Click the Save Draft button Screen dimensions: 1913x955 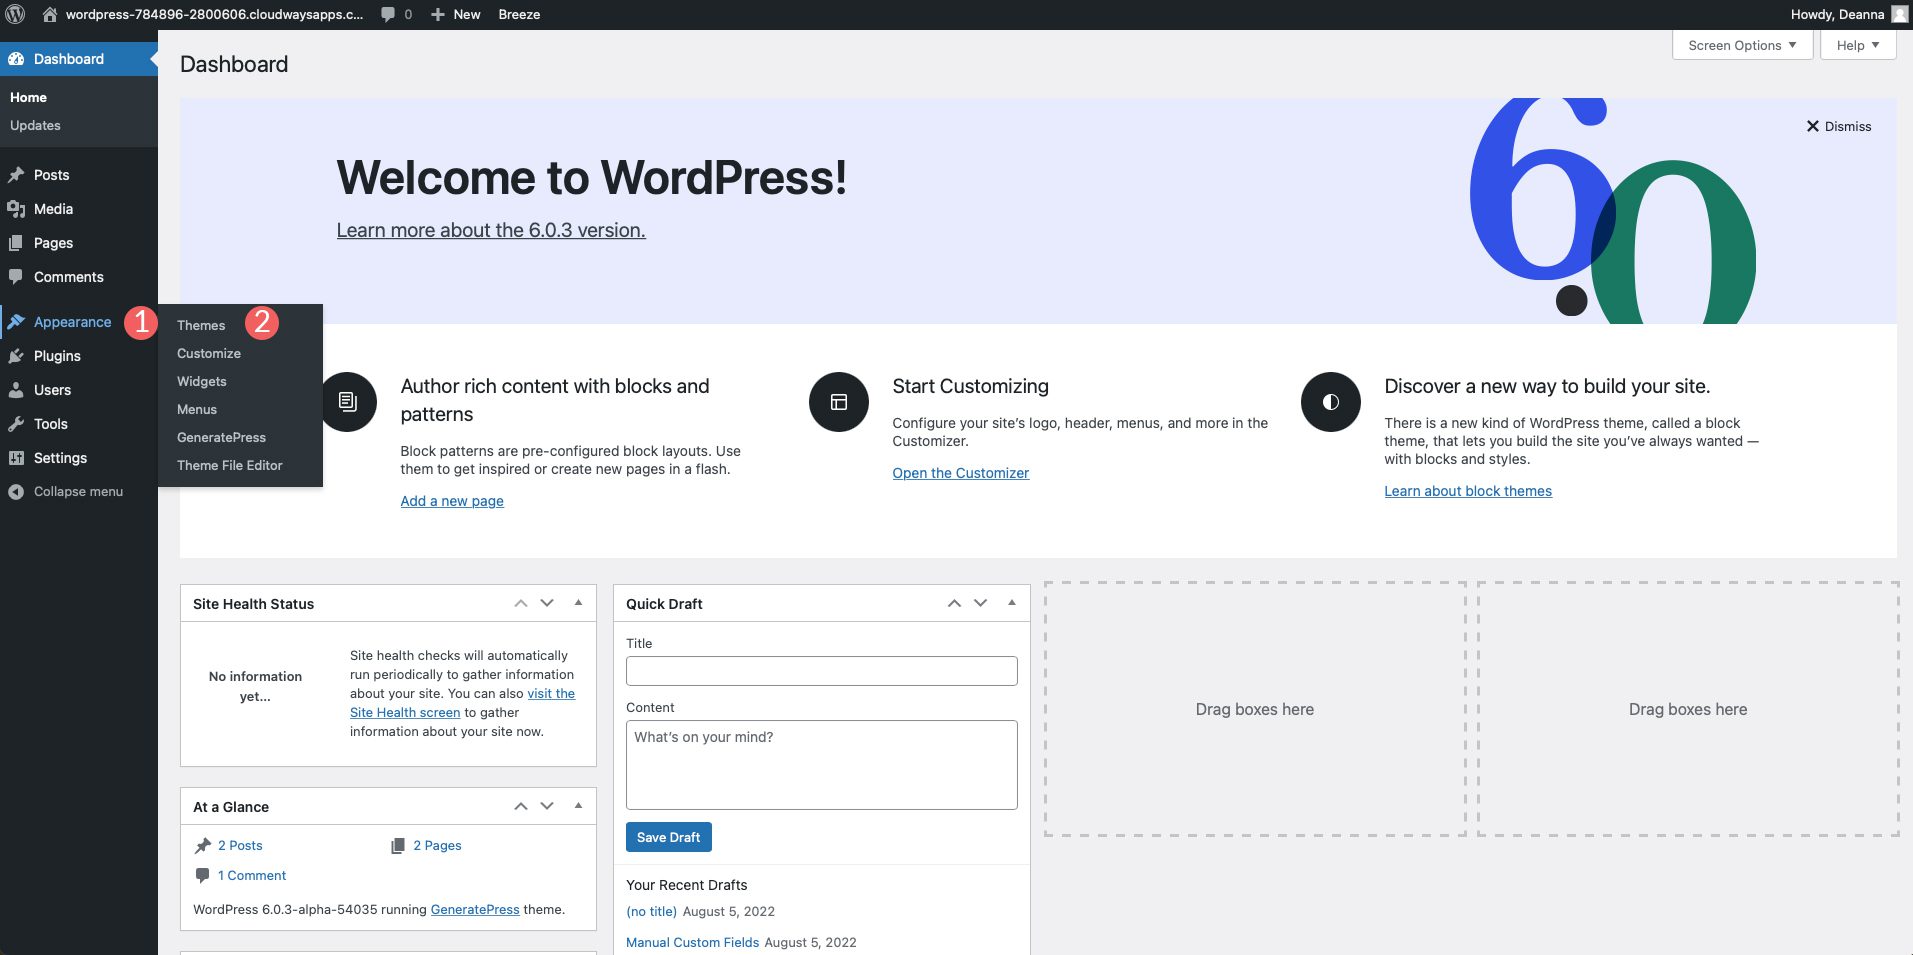tap(668, 836)
